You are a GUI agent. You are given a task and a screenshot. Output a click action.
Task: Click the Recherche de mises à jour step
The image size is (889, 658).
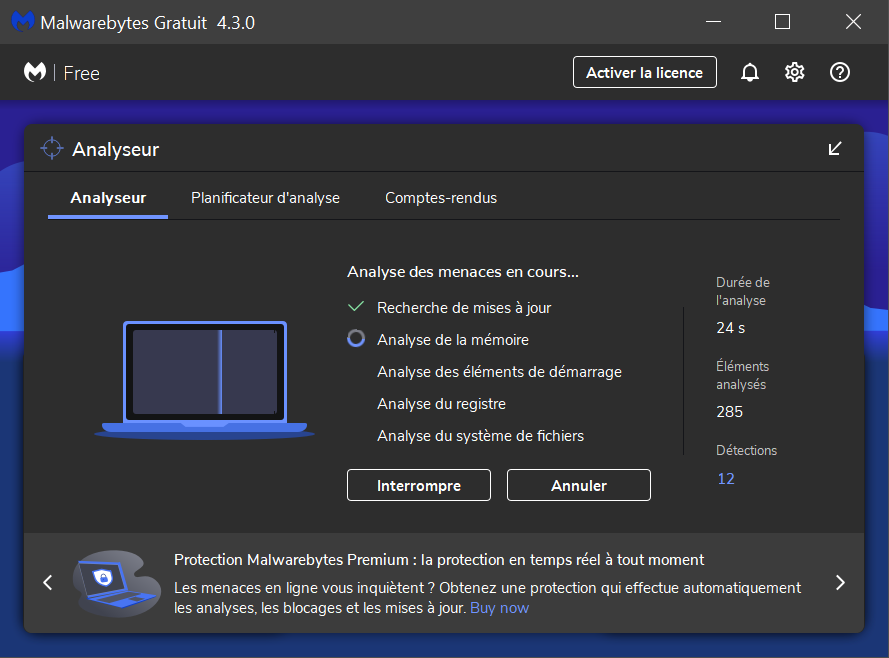[464, 308]
